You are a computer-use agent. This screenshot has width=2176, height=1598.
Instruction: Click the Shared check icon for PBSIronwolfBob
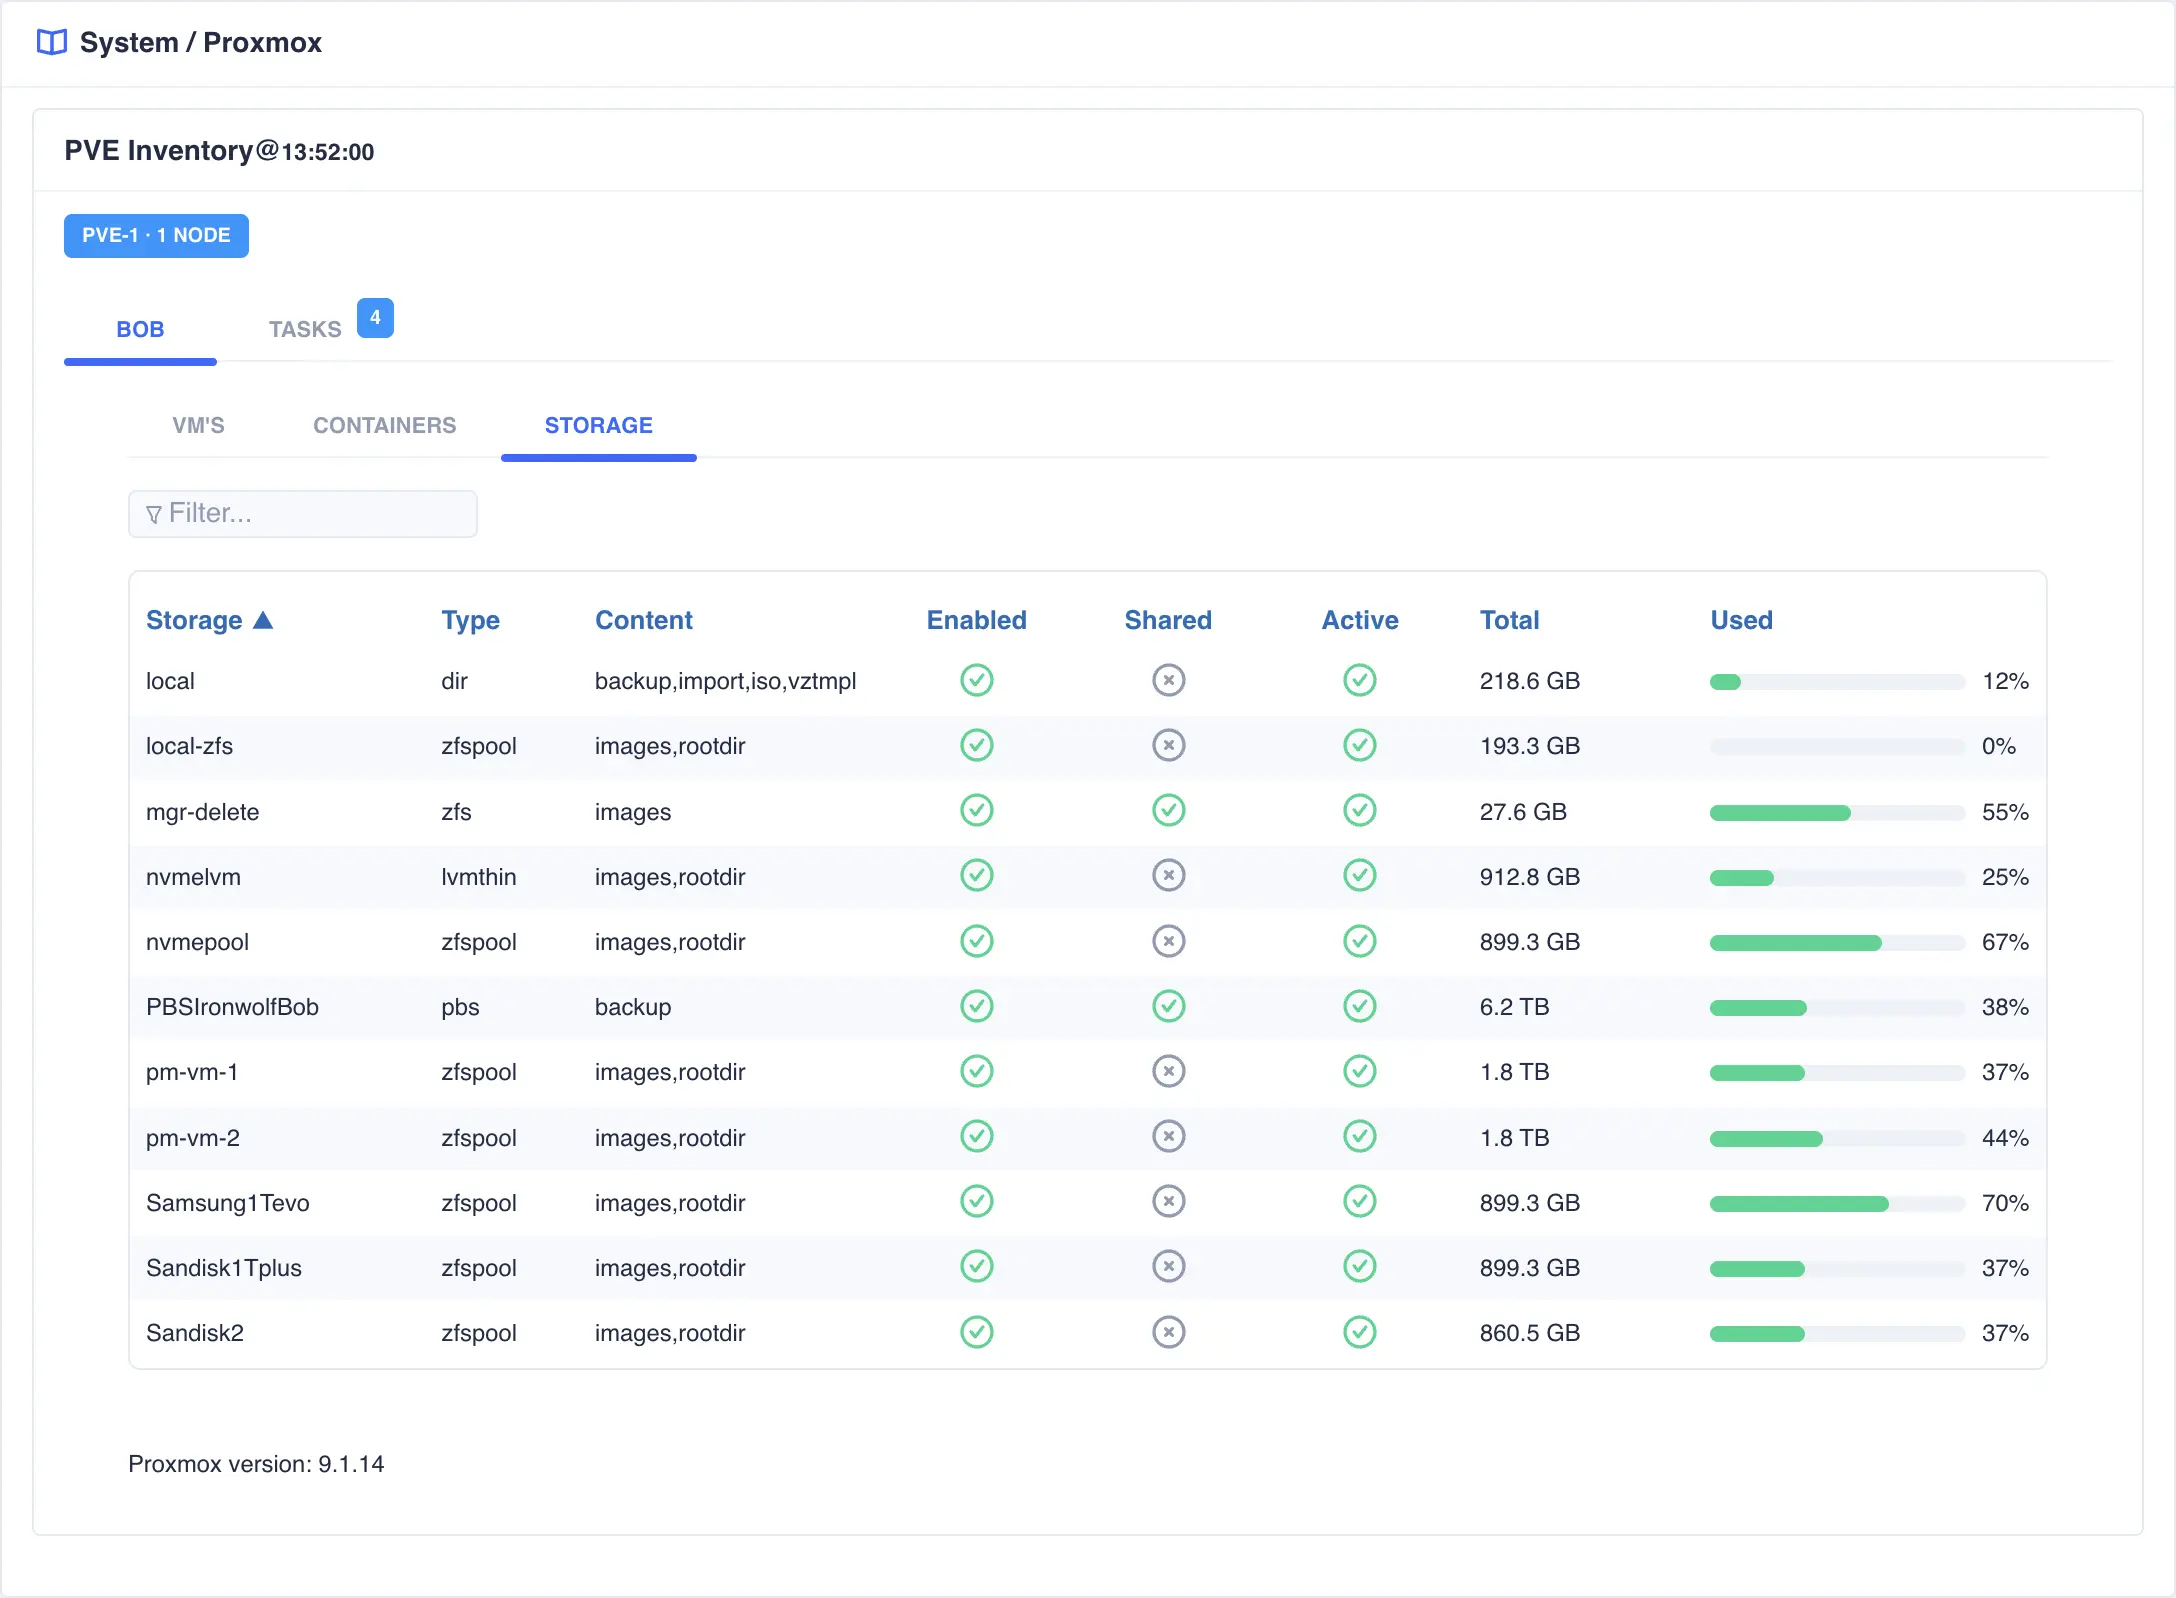coord(1168,1006)
